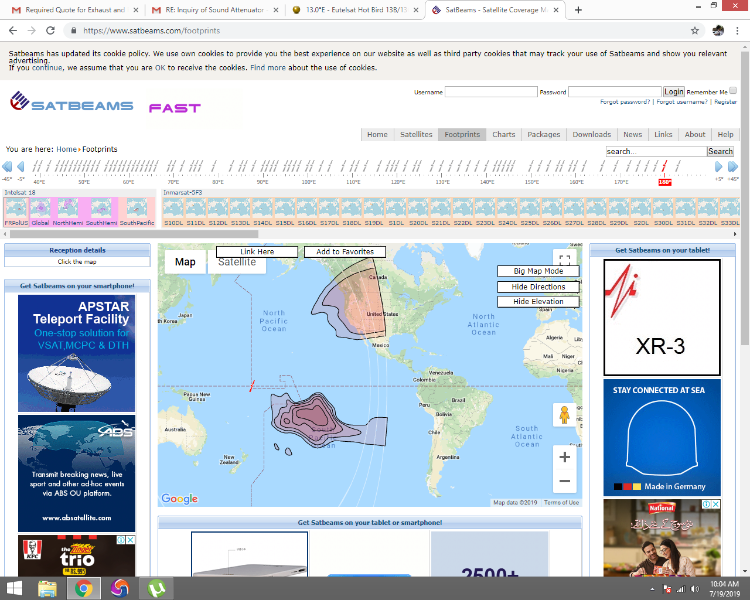Select the red 180° satellite position marker
Viewport: 750px width, 600px height.
click(x=665, y=182)
